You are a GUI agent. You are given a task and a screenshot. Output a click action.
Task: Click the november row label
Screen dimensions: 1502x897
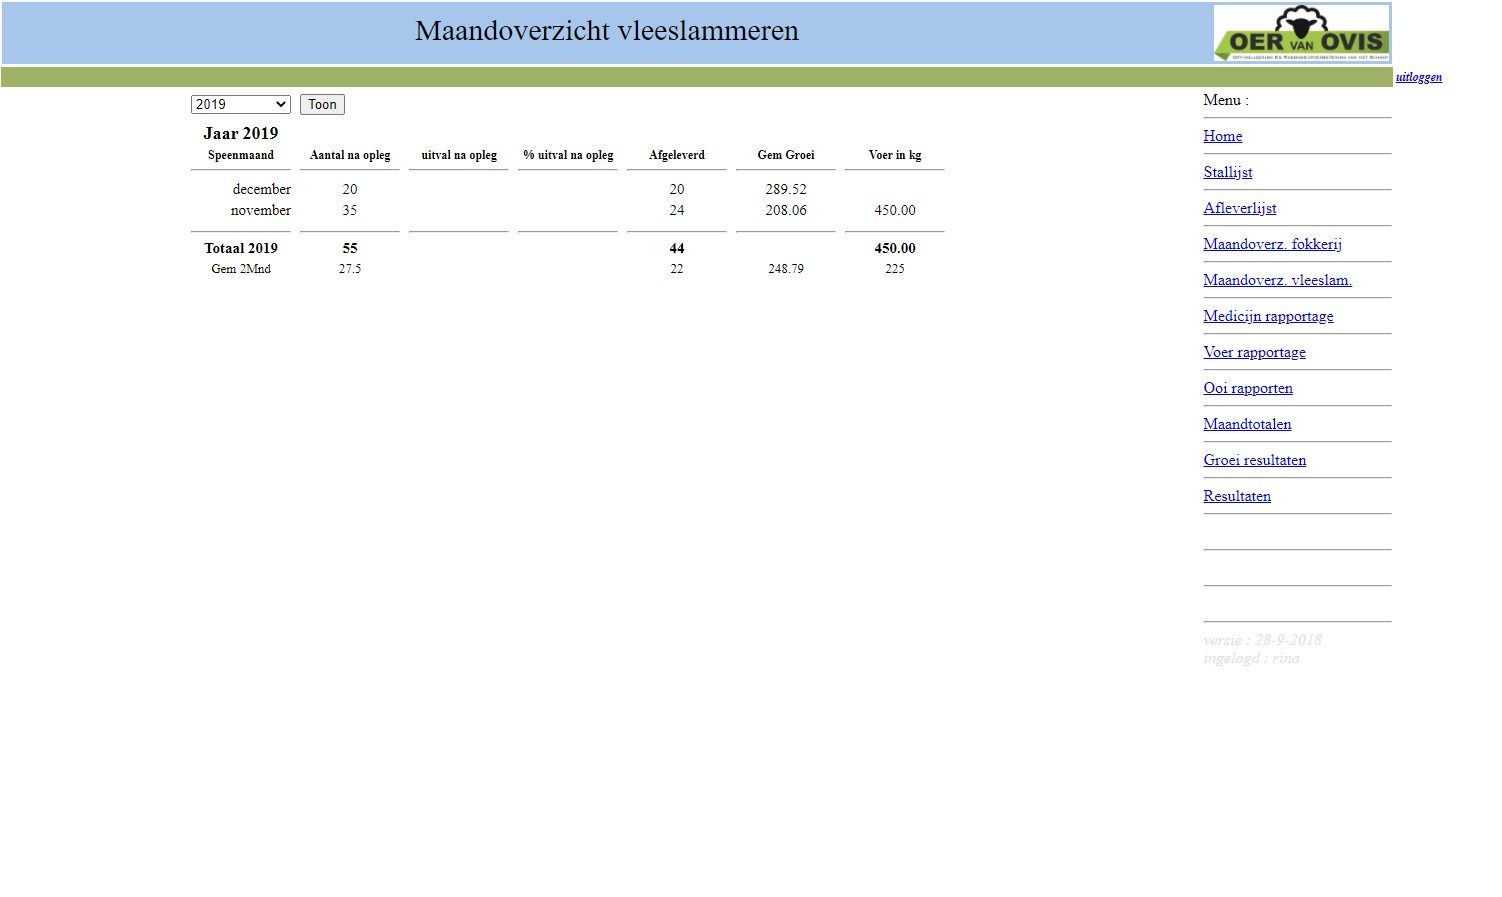[x=260, y=210]
